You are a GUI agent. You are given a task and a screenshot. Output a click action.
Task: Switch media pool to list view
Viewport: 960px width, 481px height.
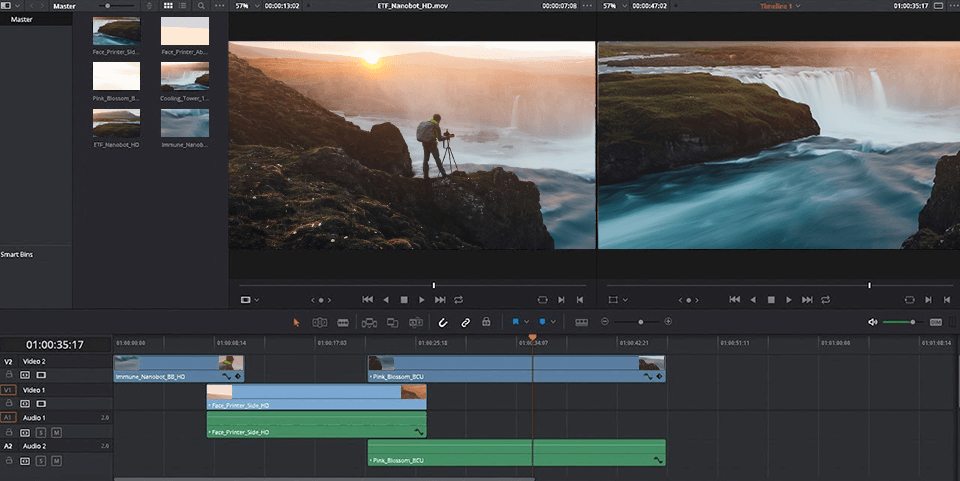pyautogui.click(x=183, y=6)
